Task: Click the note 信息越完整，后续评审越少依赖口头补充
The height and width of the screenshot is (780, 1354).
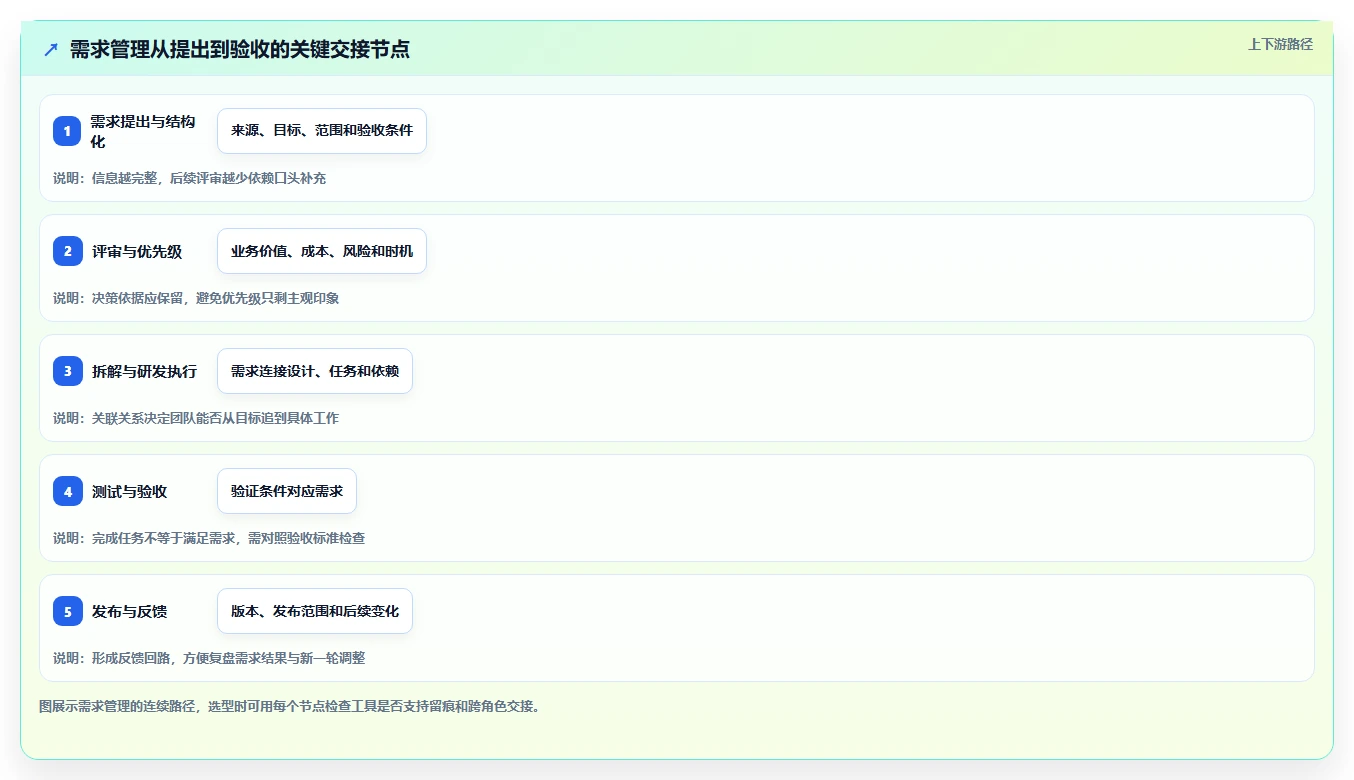Action: click(x=209, y=178)
